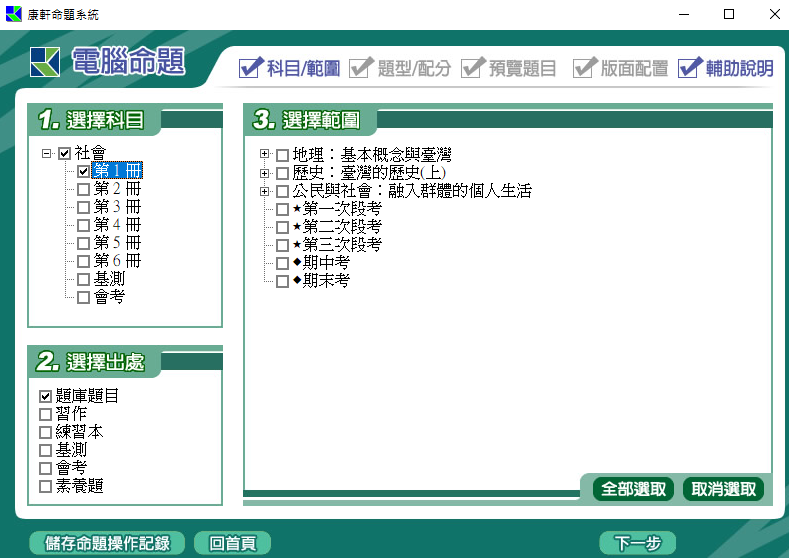Check the 第 2 冊 checkbox
Viewport: 789px width, 558px height.
pyautogui.click(x=84, y=189)
